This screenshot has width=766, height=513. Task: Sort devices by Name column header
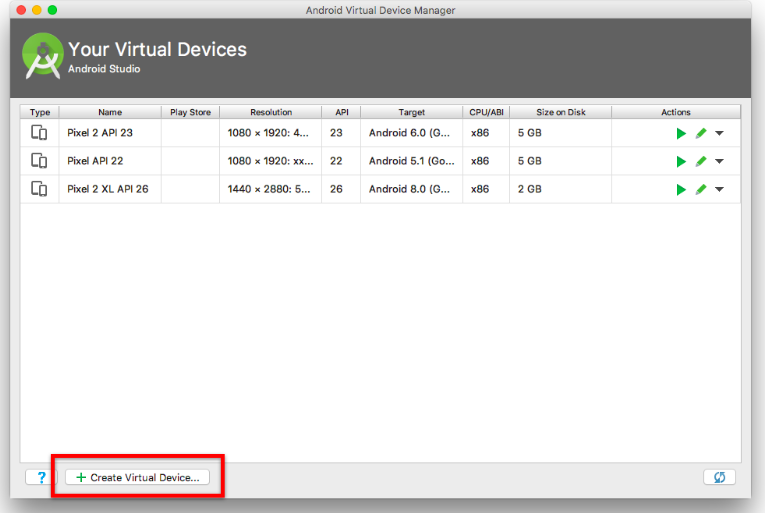pyautogui.click(x=110, y=112)
